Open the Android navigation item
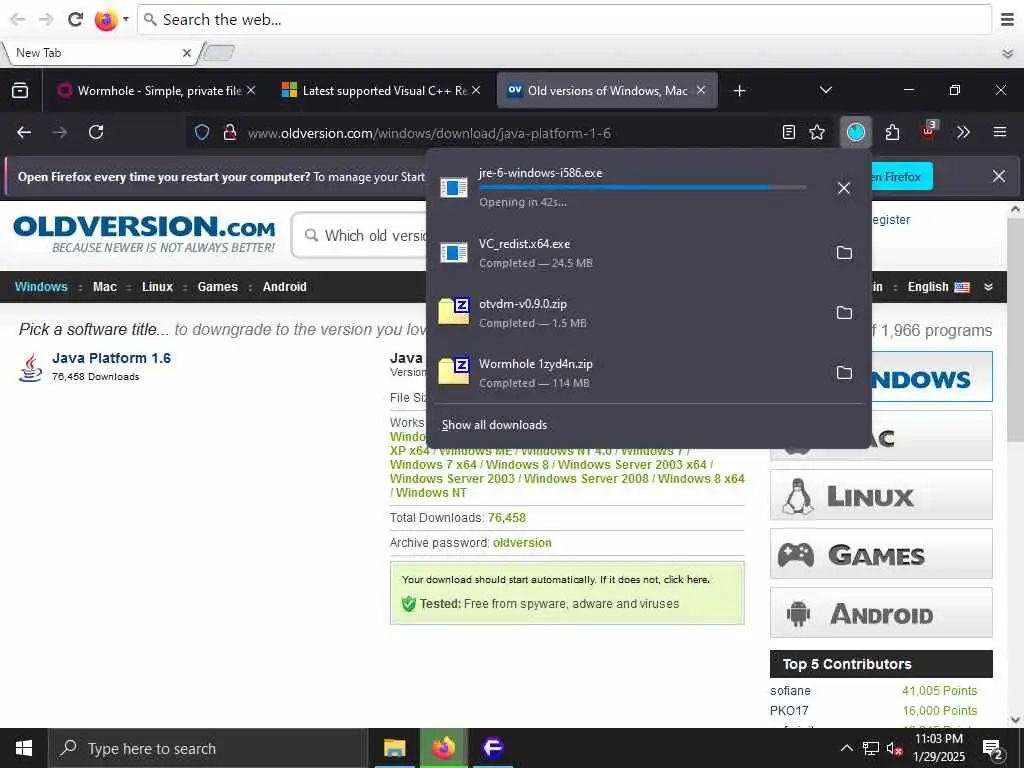This screenshot has width=1024, height=768. pos(285,287)
